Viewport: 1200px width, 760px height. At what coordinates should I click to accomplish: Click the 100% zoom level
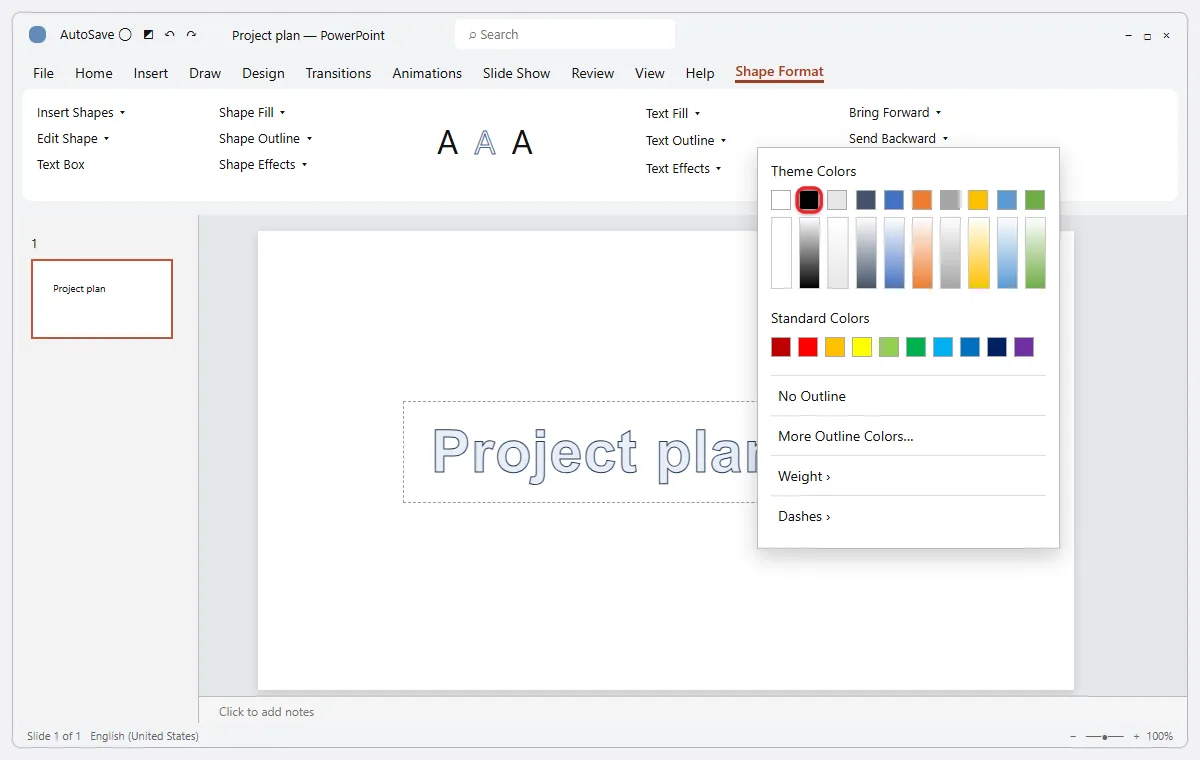coord(1160,736)
